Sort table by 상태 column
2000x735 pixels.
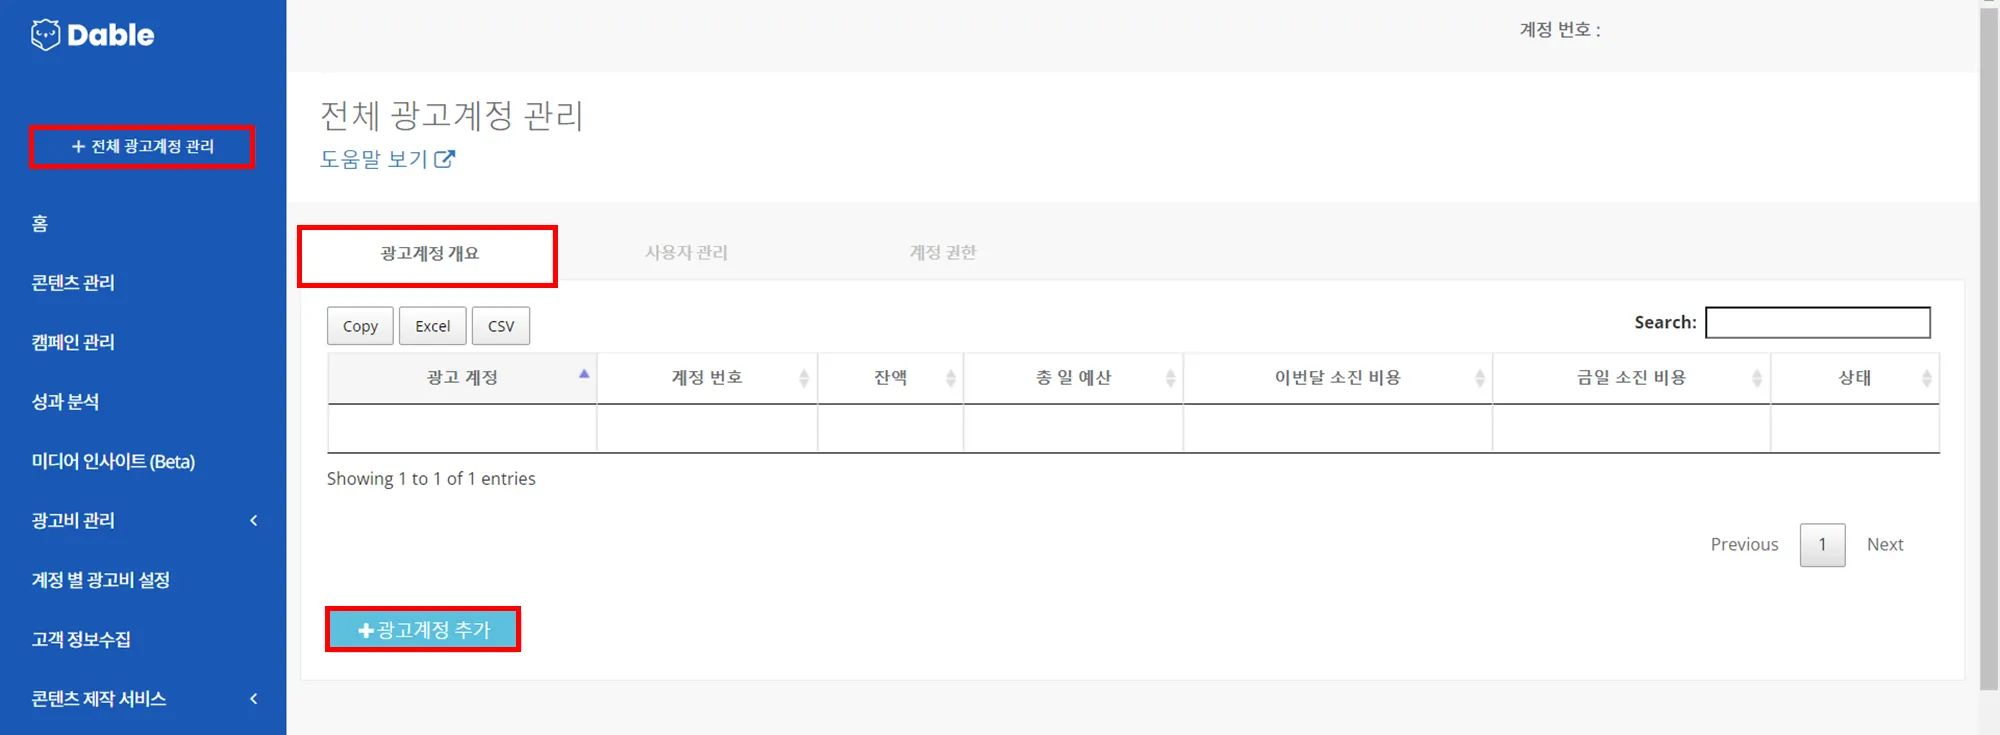pos(1854,378)
